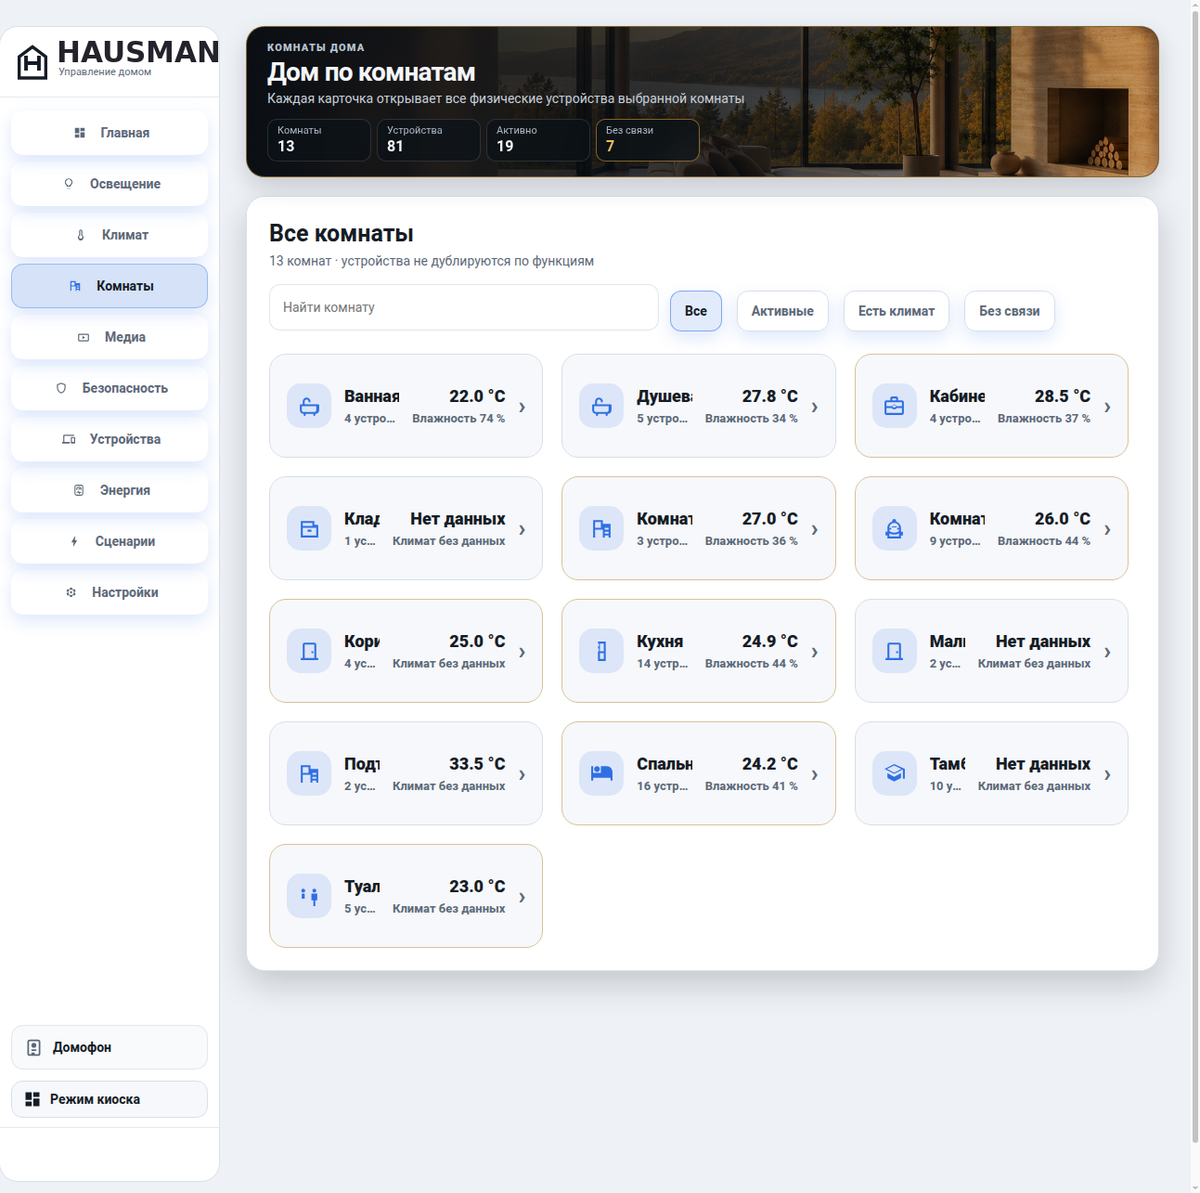Click the Найти комнату search field
The width and height of the screenshot is (1200, 1193).
[464, 307]
